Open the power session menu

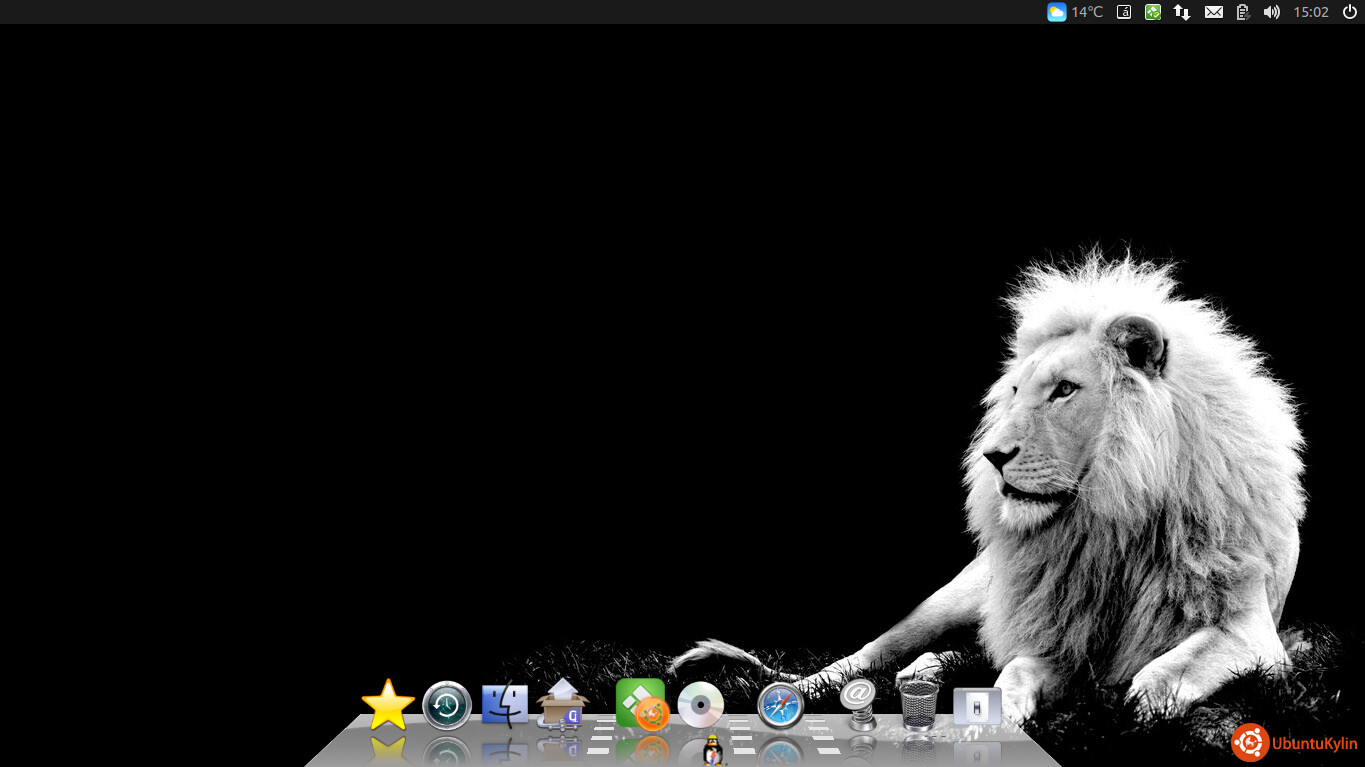[1349, 12]
